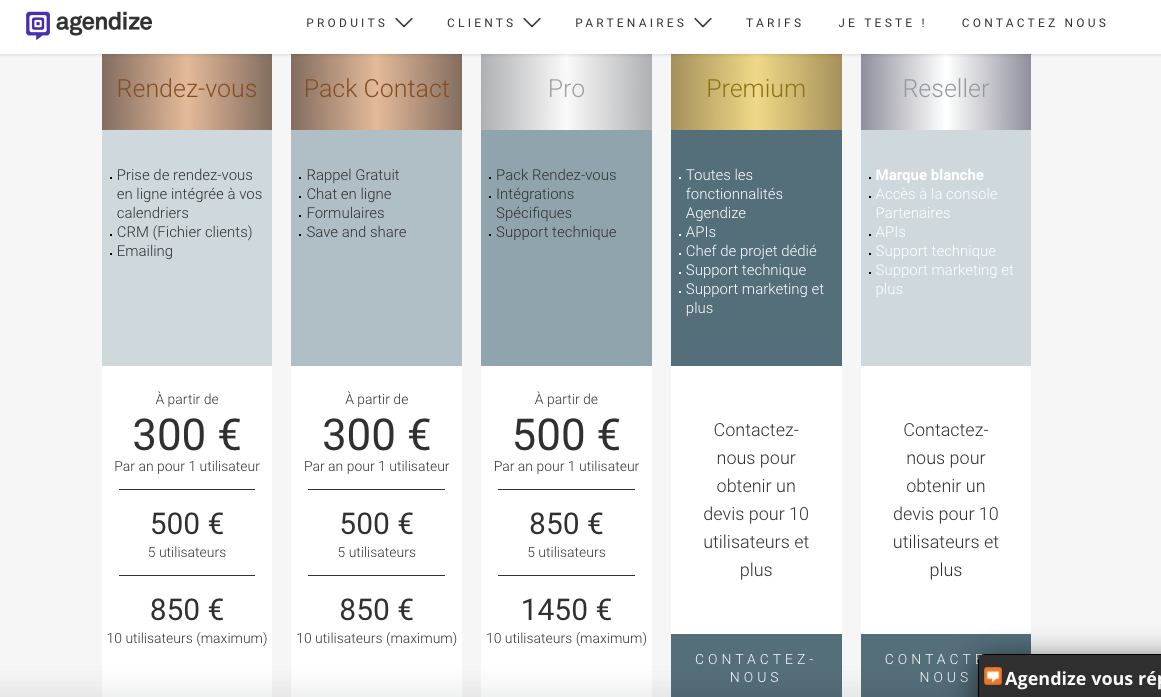1161x697 pixels.
Task: Click the Clients menu label
Action: click(x=480, y=23)
